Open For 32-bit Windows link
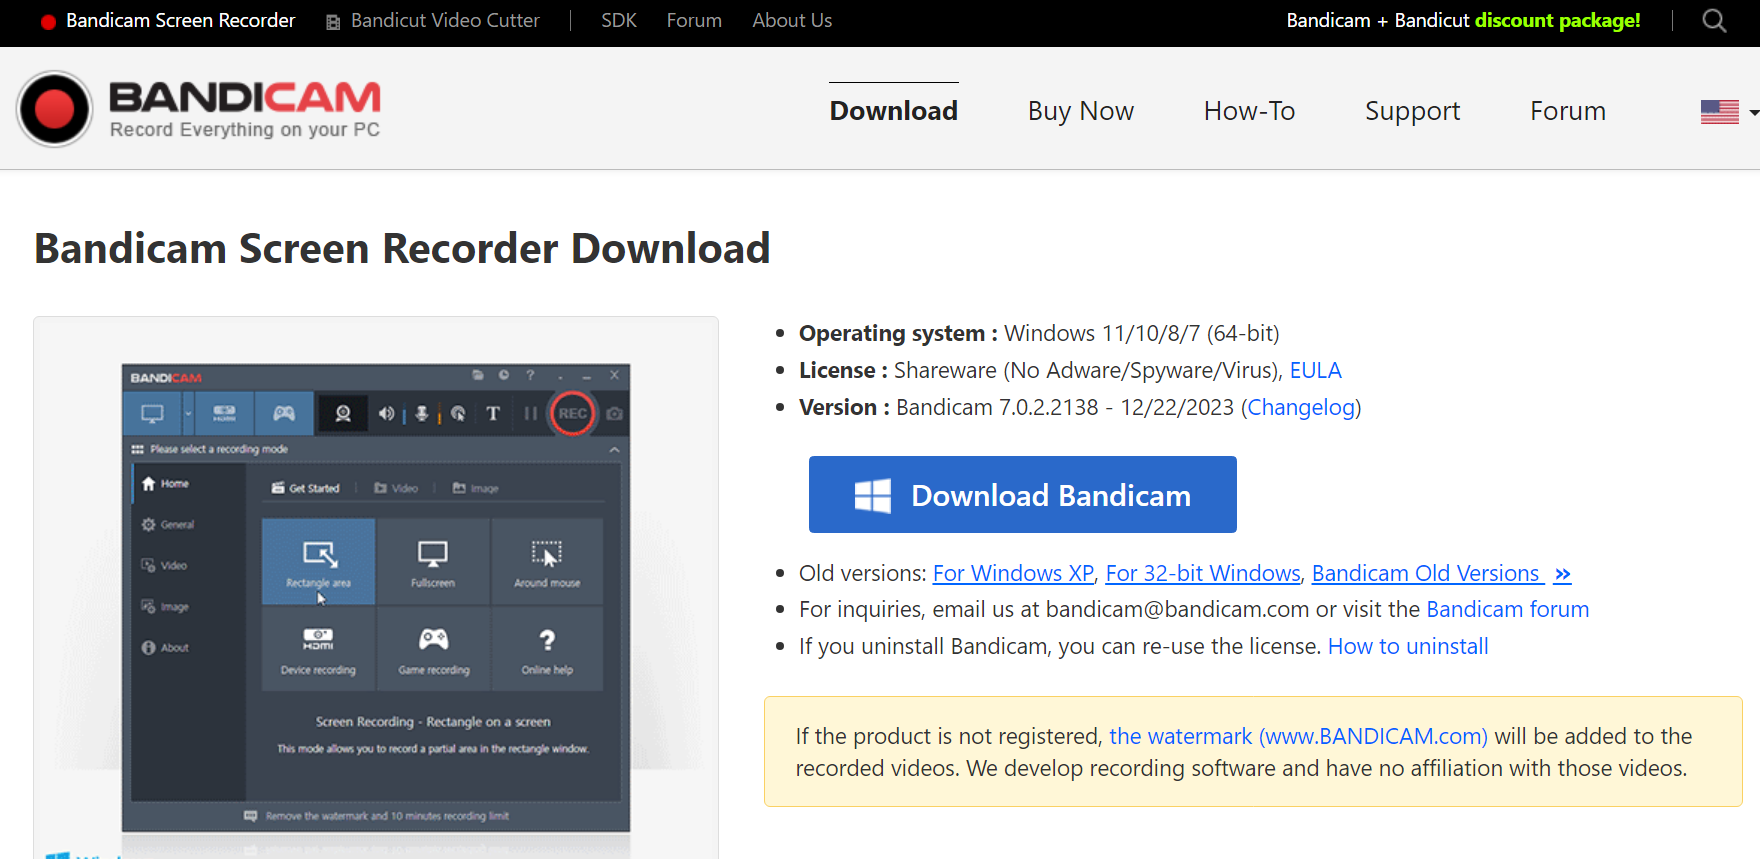Screen dimensions: 1760x859 [1203, 573]
